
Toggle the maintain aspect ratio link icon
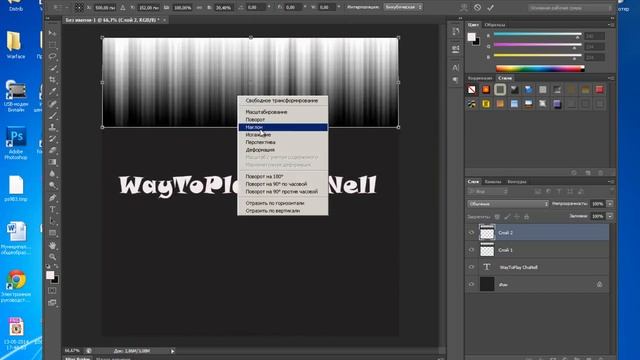tap(200, 7)
